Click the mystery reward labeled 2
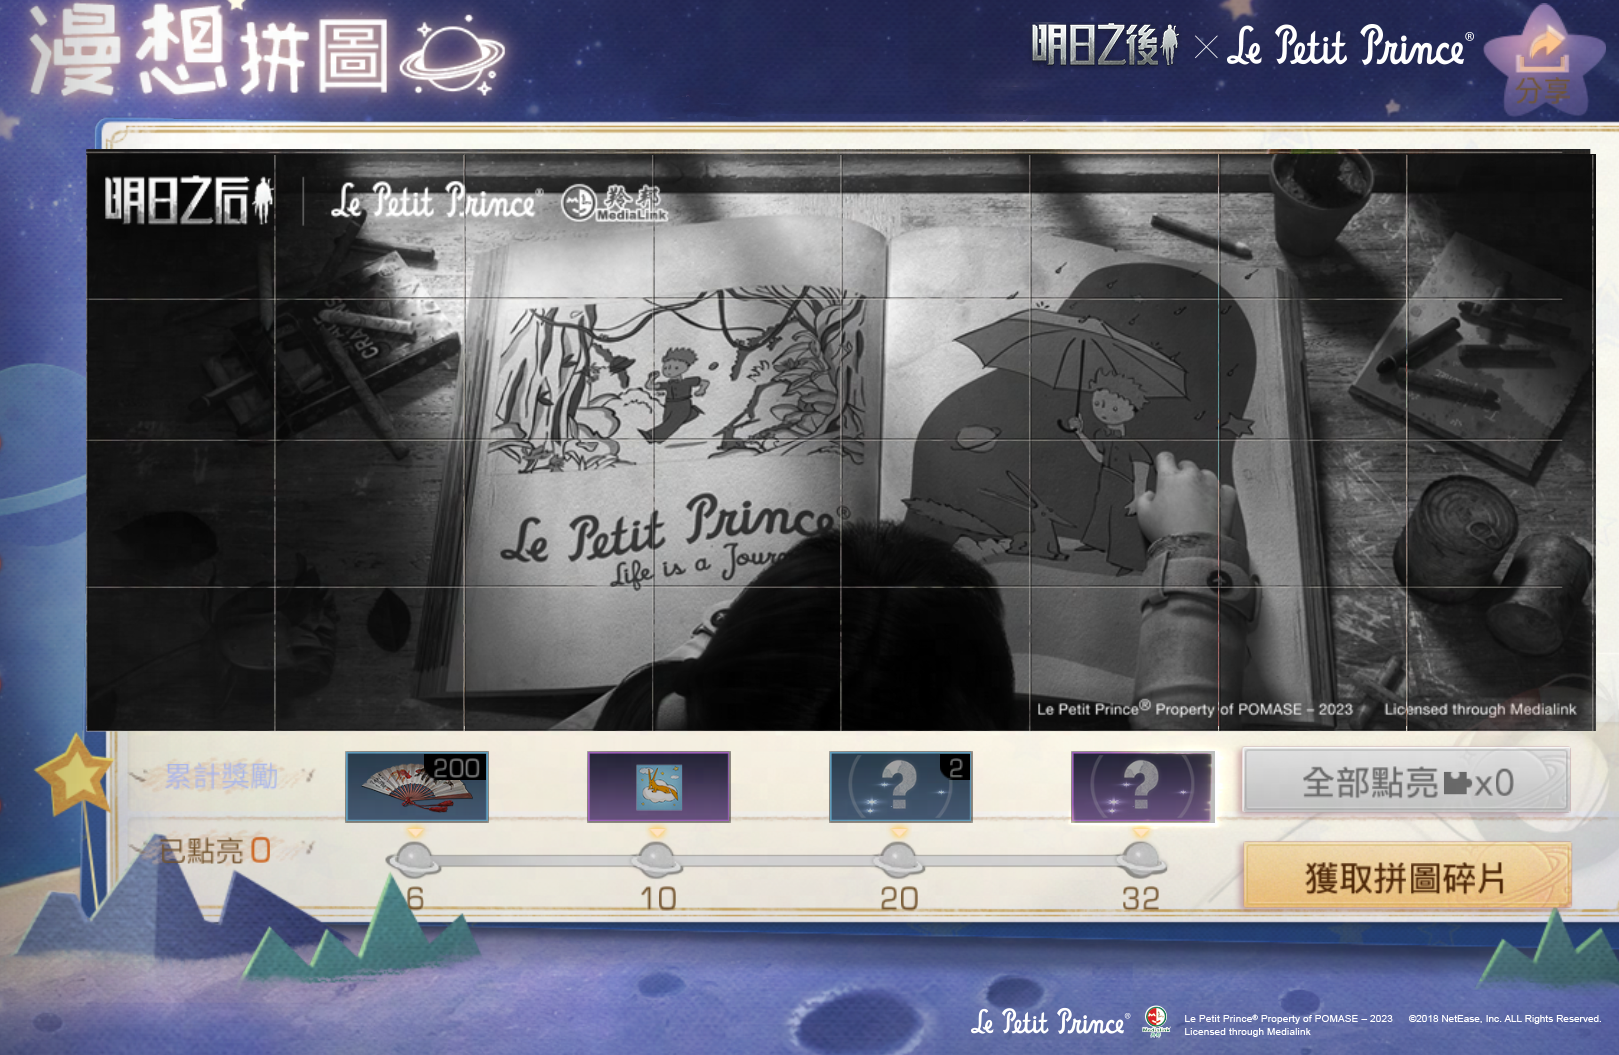This screenshot has width=1619, height=1055. click(900, 786)
